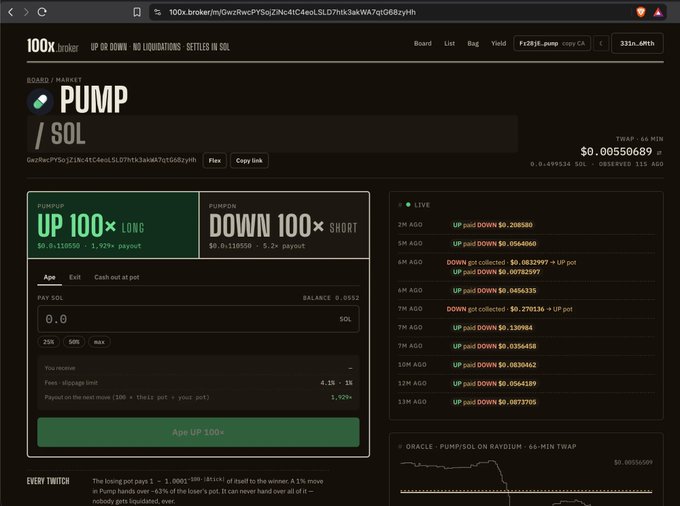The width and height of the screenshot is (680, 506).
Task: Open the List nav item
Action: tap(449, 43)
